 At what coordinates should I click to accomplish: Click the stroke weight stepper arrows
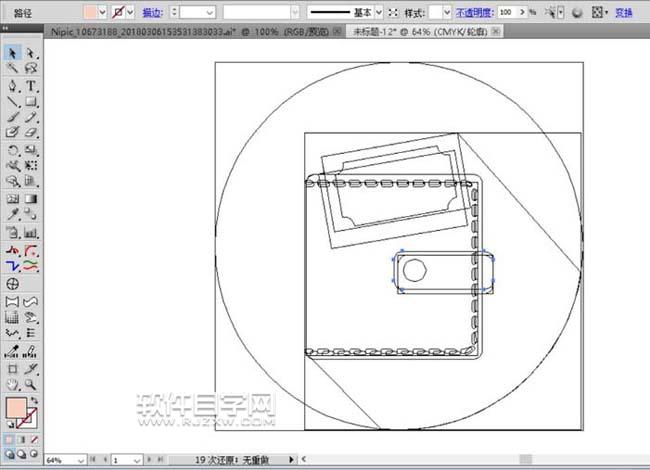tap(174, 12)
